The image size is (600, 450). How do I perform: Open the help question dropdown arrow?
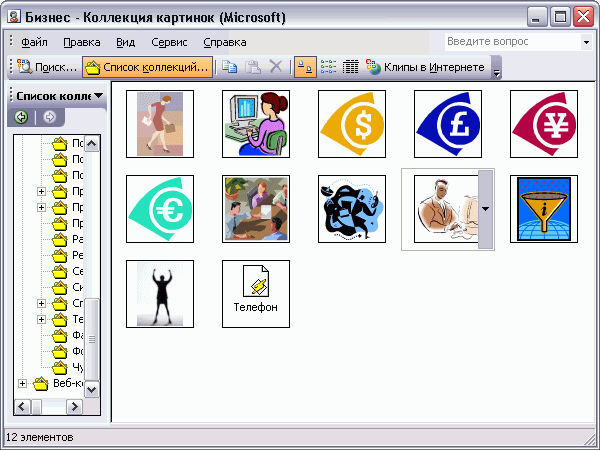pos(586,42)
